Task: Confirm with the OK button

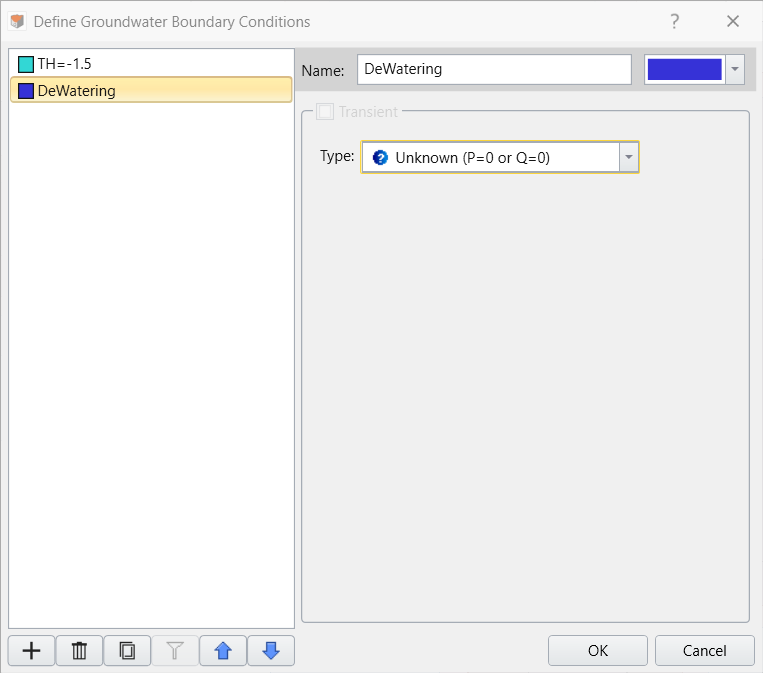Action: pos(598,651)
